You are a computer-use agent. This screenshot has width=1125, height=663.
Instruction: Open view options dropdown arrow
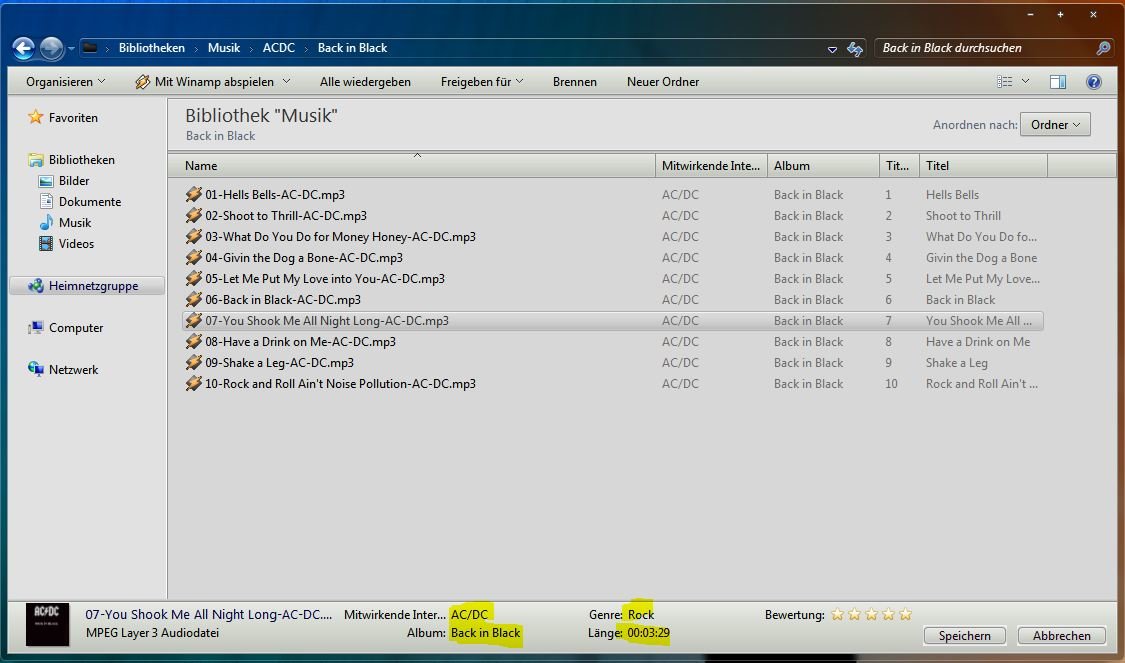click(1025, 81)
